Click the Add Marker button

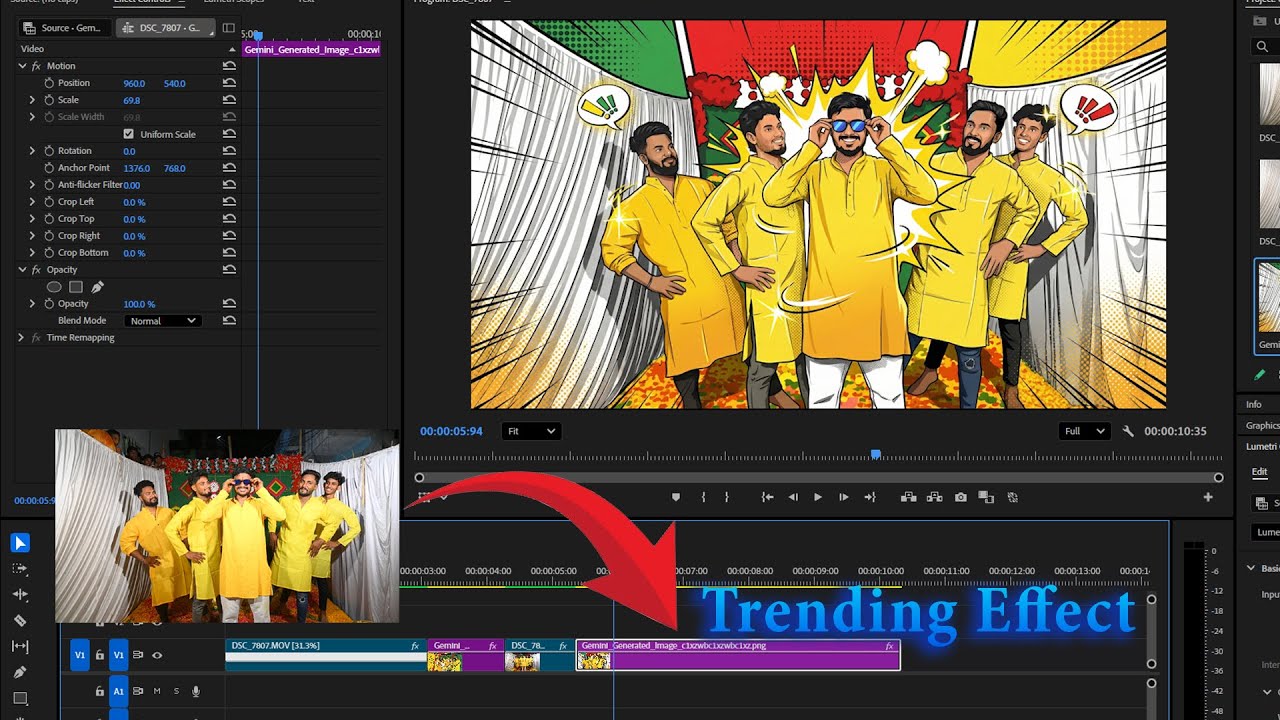pos(676,497)
